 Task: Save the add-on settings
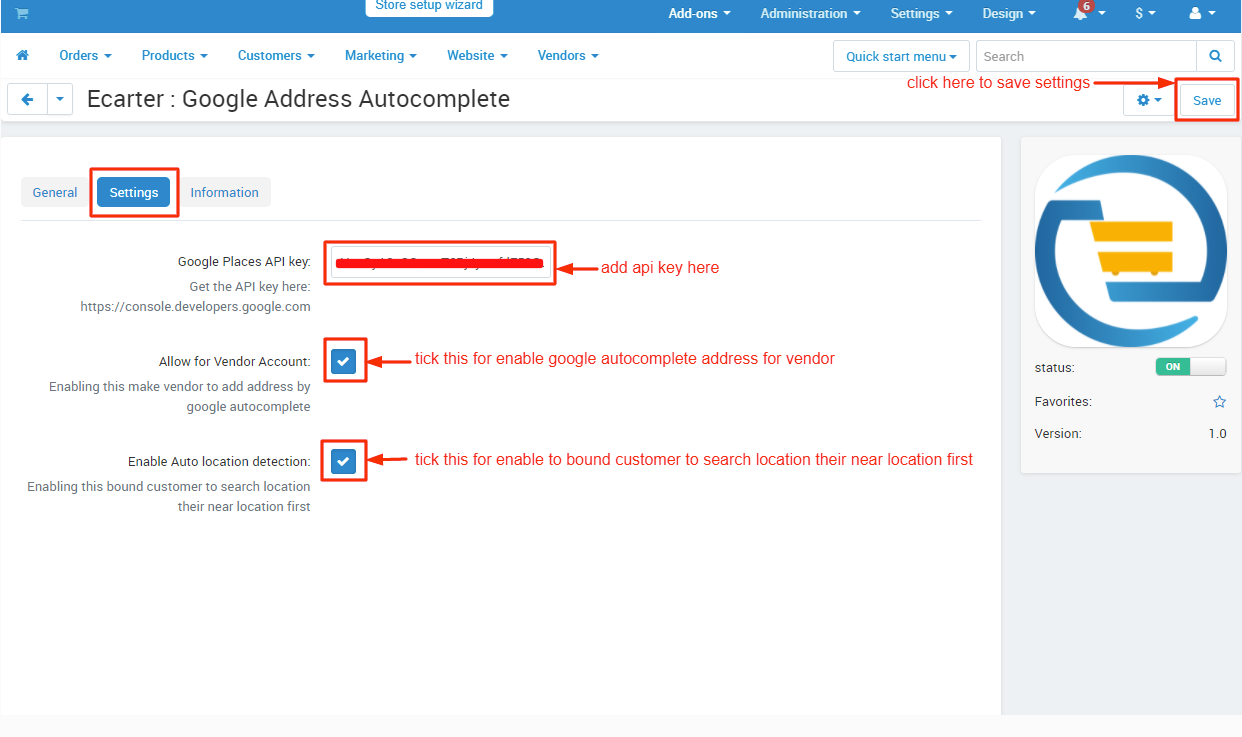pos(1206,100)
